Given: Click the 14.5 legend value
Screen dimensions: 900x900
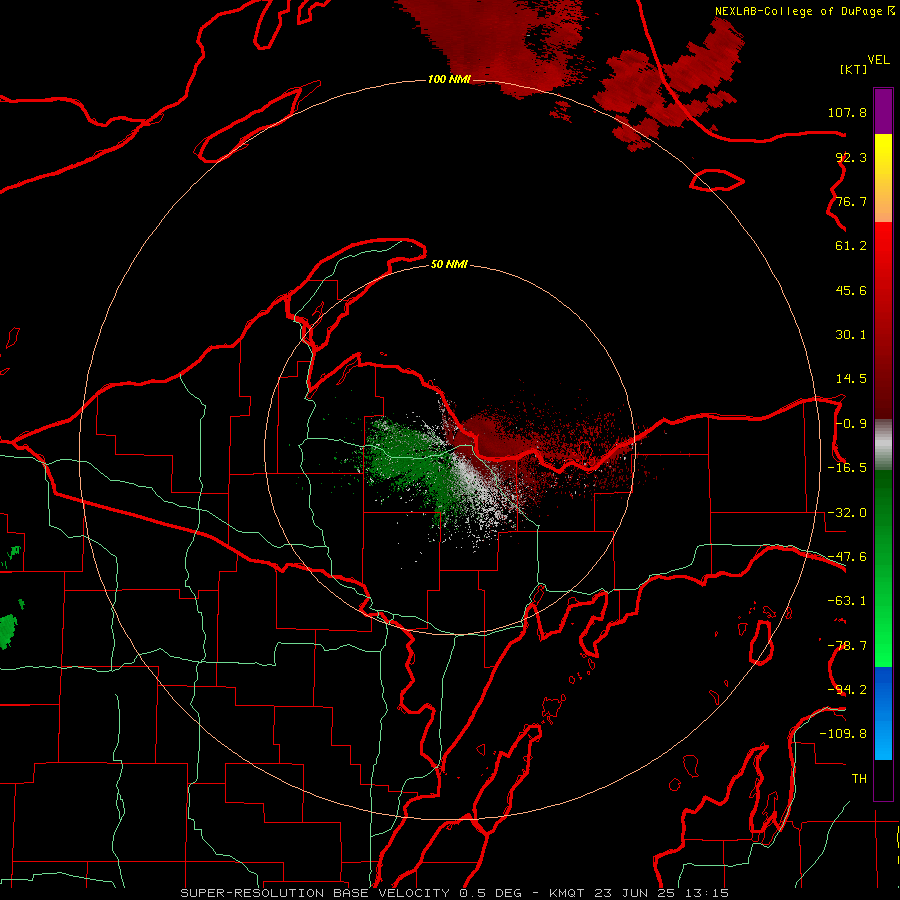Looking at the screenshot, I should pos(851,379).
